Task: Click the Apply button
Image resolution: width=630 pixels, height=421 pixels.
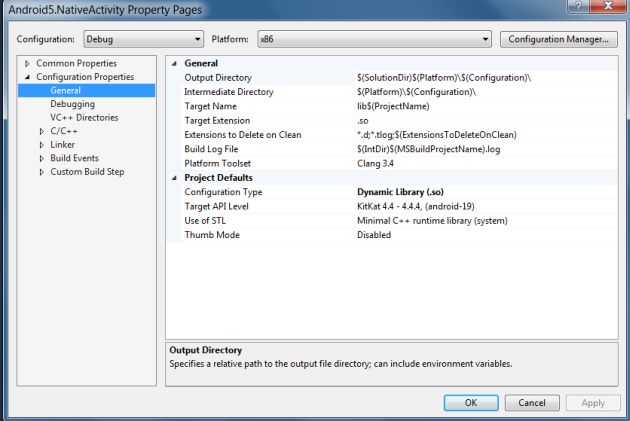Action: 593,403
